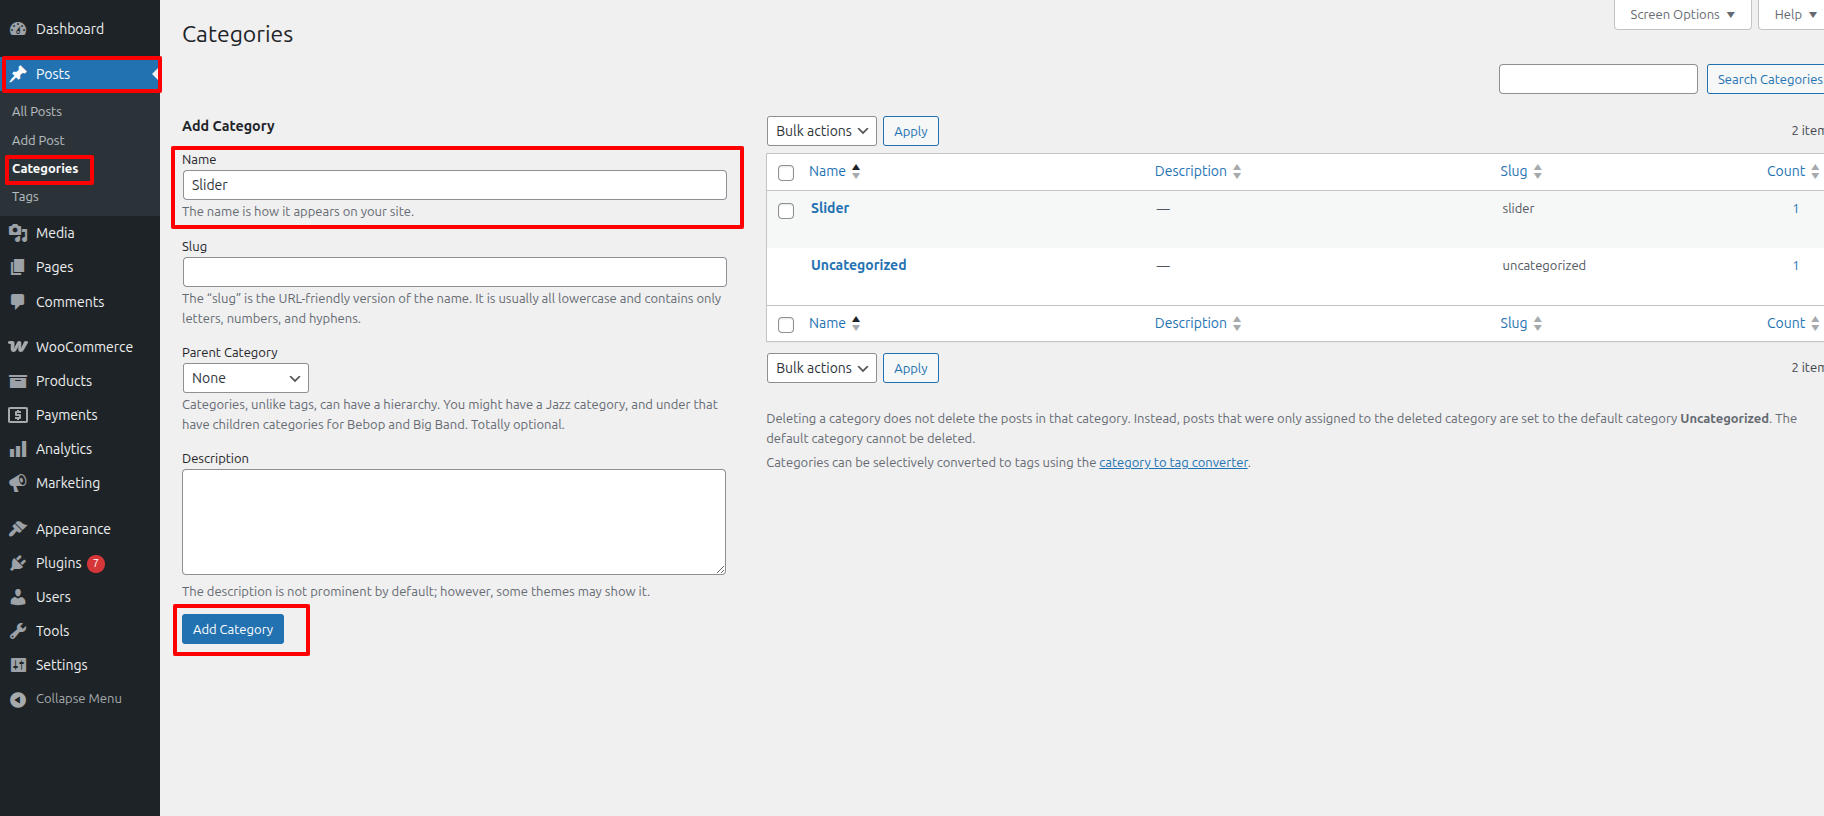Click the Analytics bar chart icon
This screenshot has width=1824, height=816.
point(18,449)
